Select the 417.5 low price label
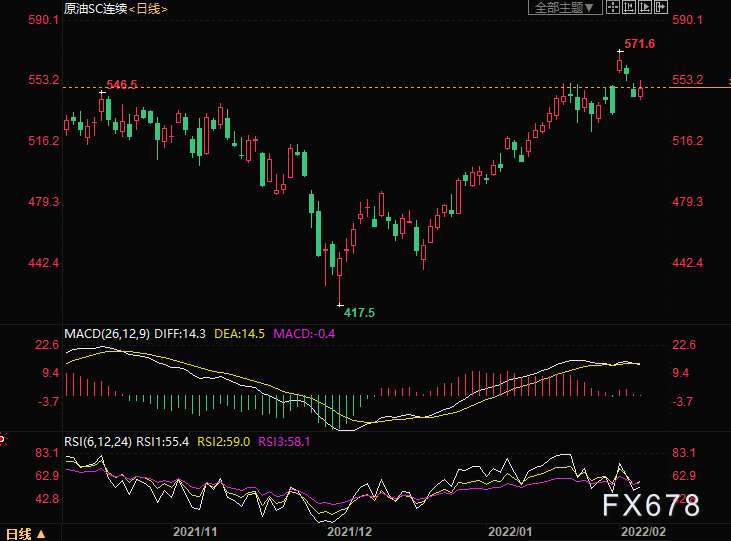The height and width of the screenshot is (541, 731). (359, 312)
